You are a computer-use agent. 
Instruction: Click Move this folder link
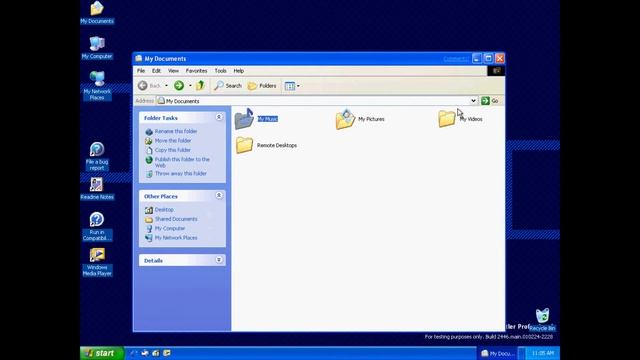[x=173, y=141]
